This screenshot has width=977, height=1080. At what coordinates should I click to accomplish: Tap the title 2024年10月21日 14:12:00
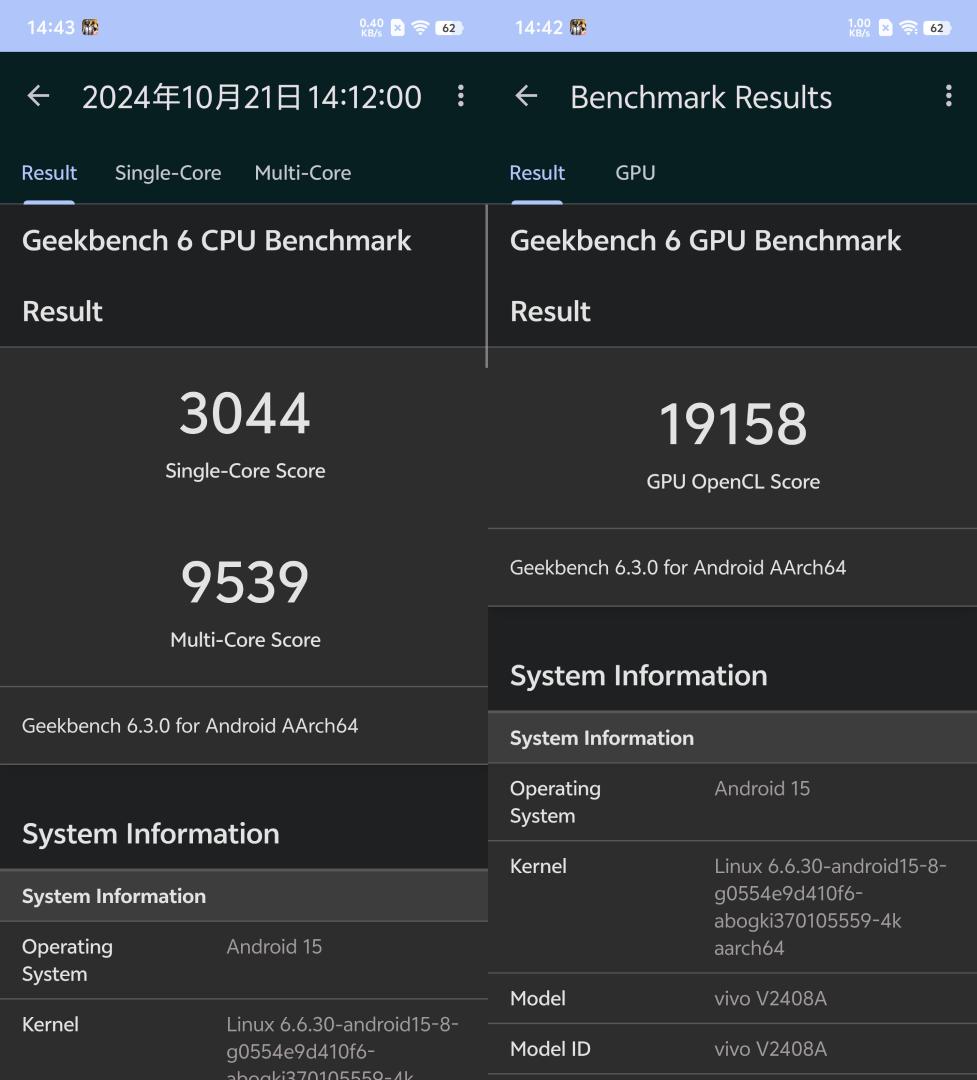coord(251,97)
